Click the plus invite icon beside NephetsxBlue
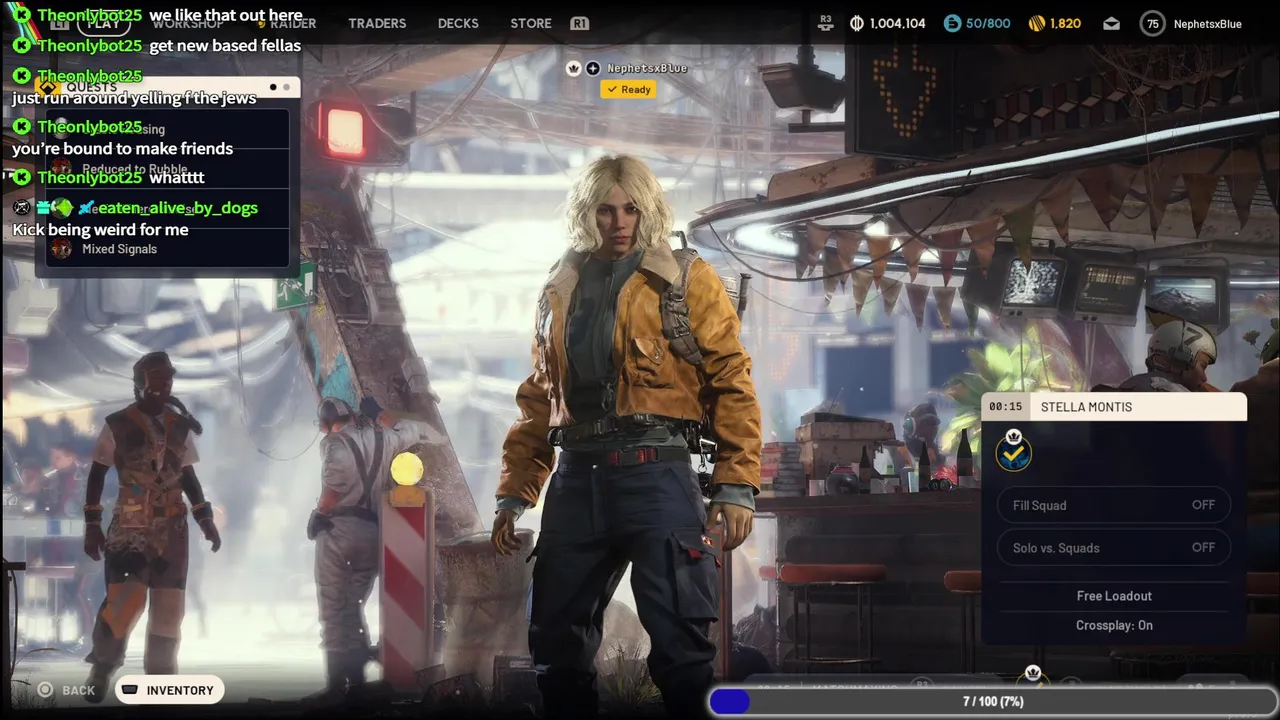Viewport: 1280px width, 720px height. 593,68
